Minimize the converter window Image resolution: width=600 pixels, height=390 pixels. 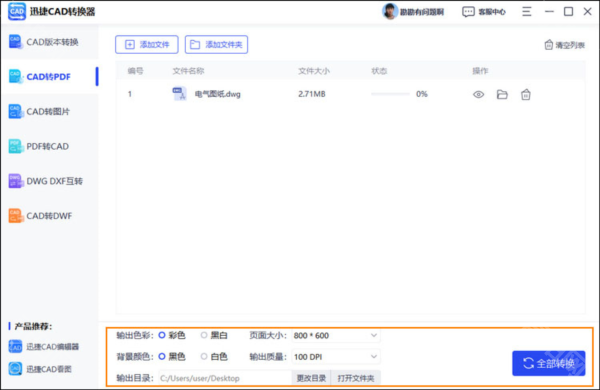[549, 11]
